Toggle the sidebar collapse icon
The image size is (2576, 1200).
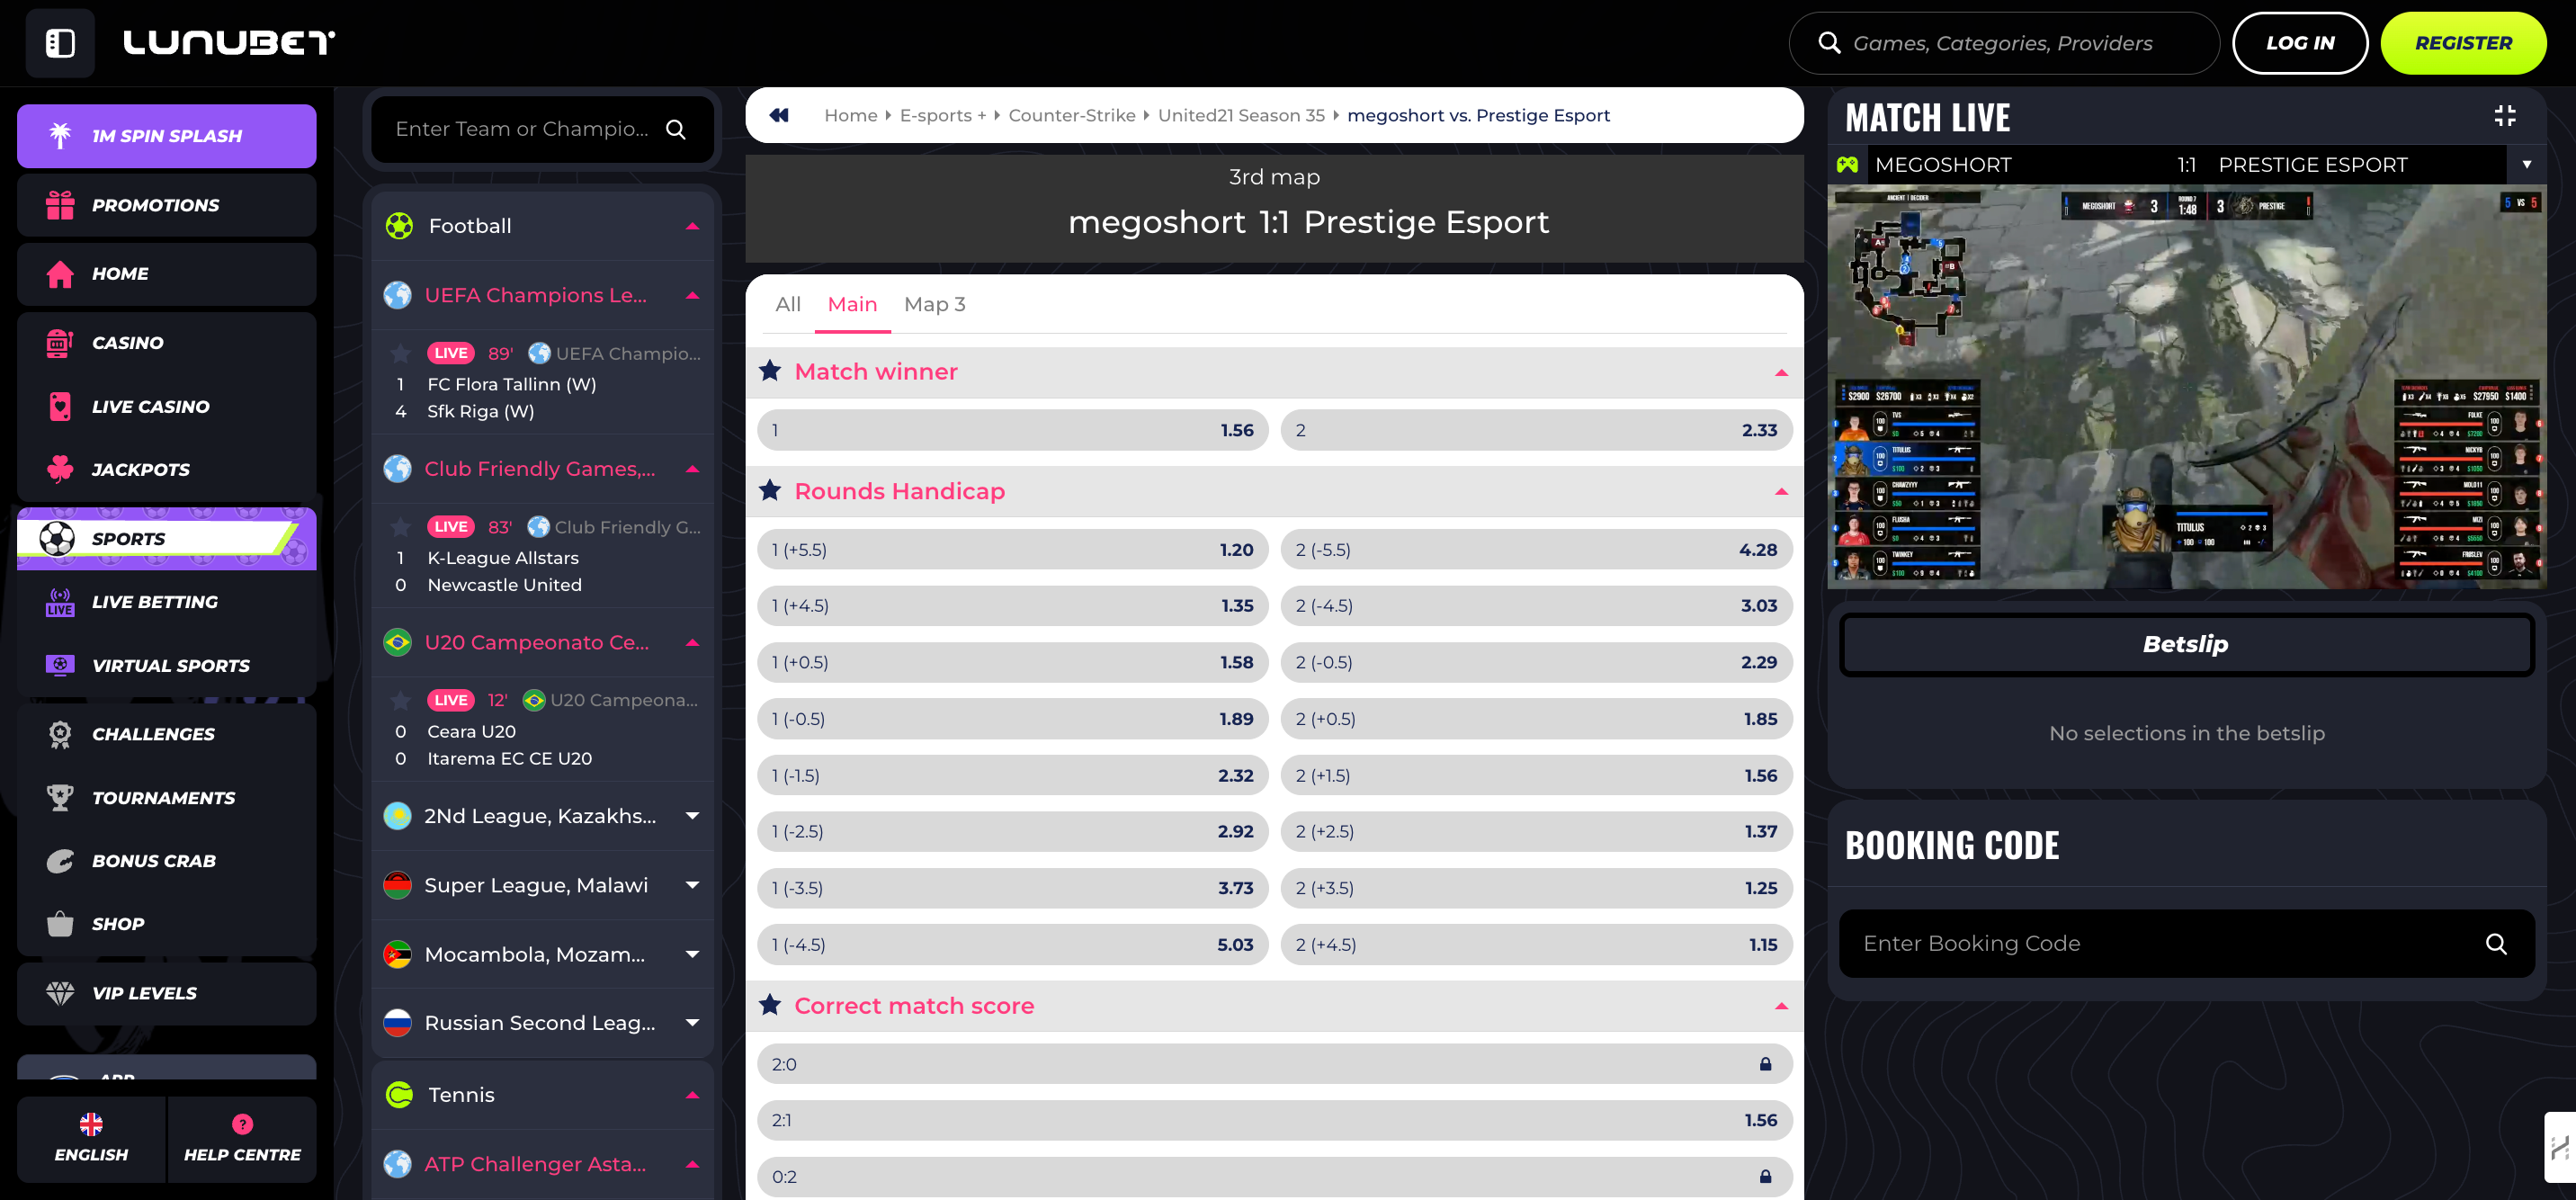(60, 43)
